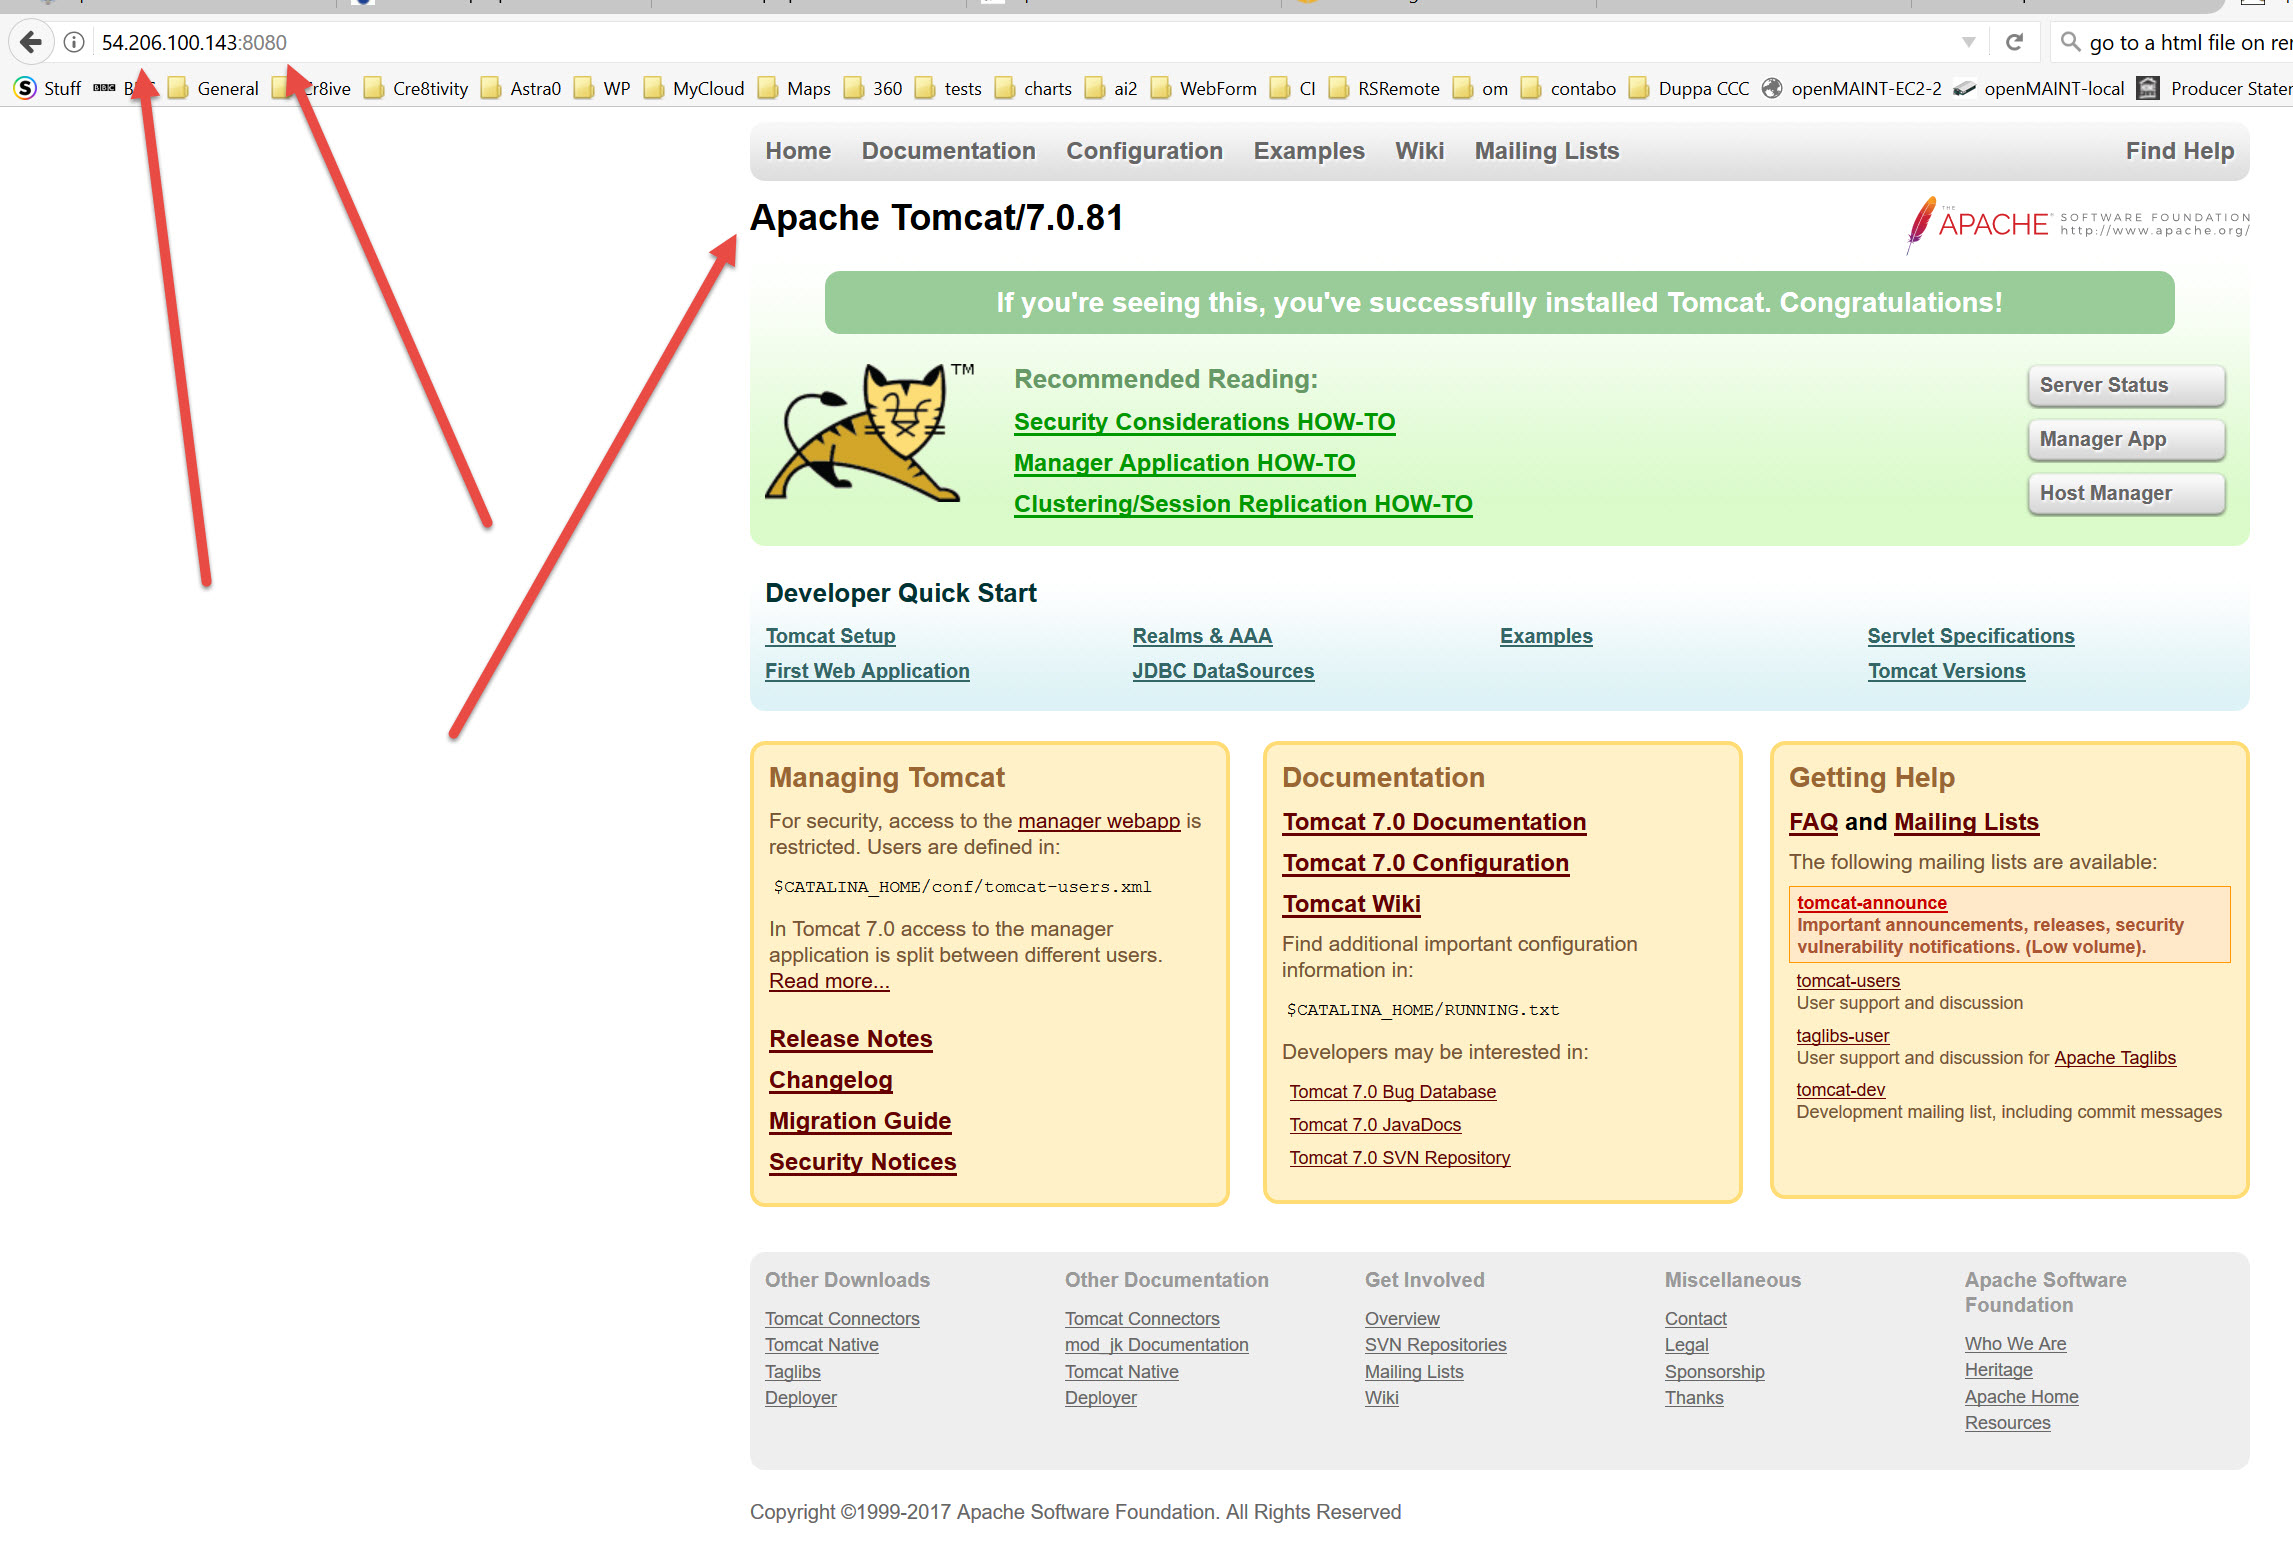2293x1545 pixels.
Task: Expand the address bar history dropdown arrow
Action: [x=1968, y=42]
